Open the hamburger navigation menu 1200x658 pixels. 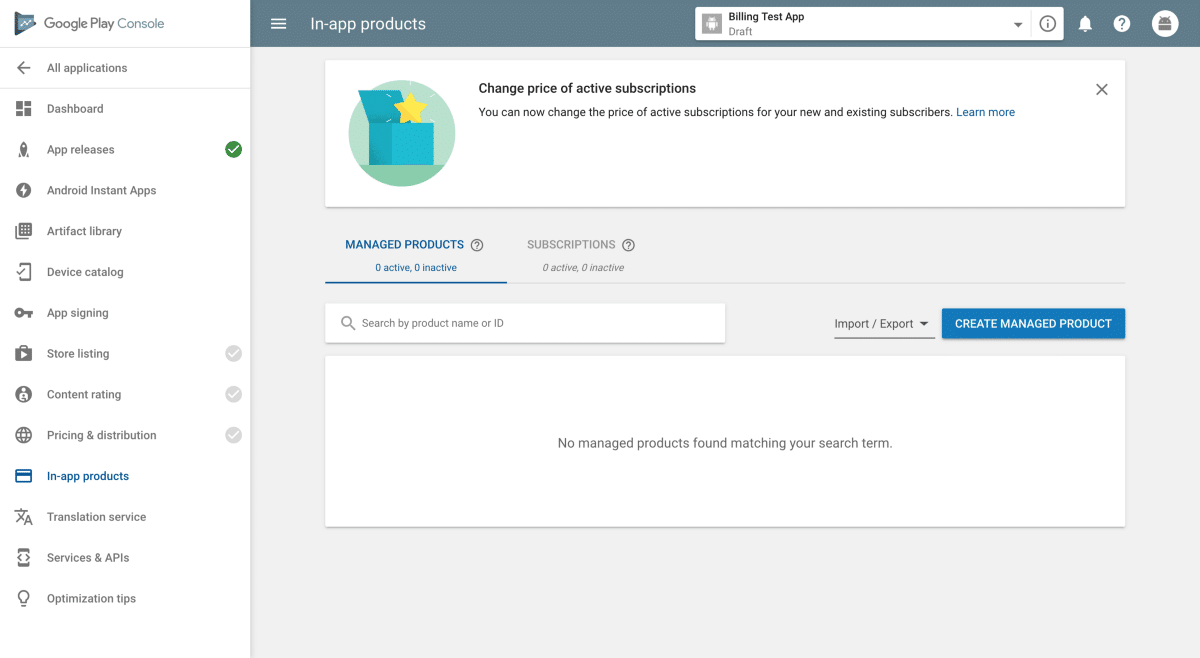point(279,24)
